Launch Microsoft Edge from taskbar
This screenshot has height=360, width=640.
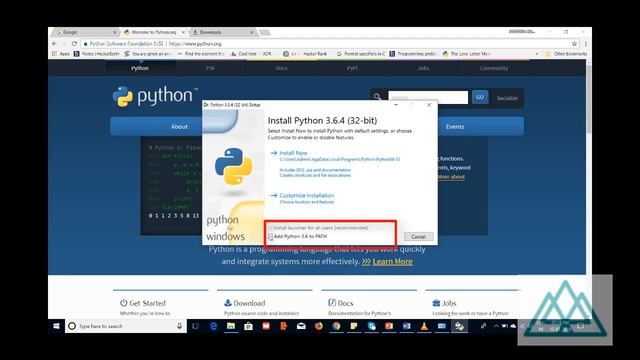point(213,326)
